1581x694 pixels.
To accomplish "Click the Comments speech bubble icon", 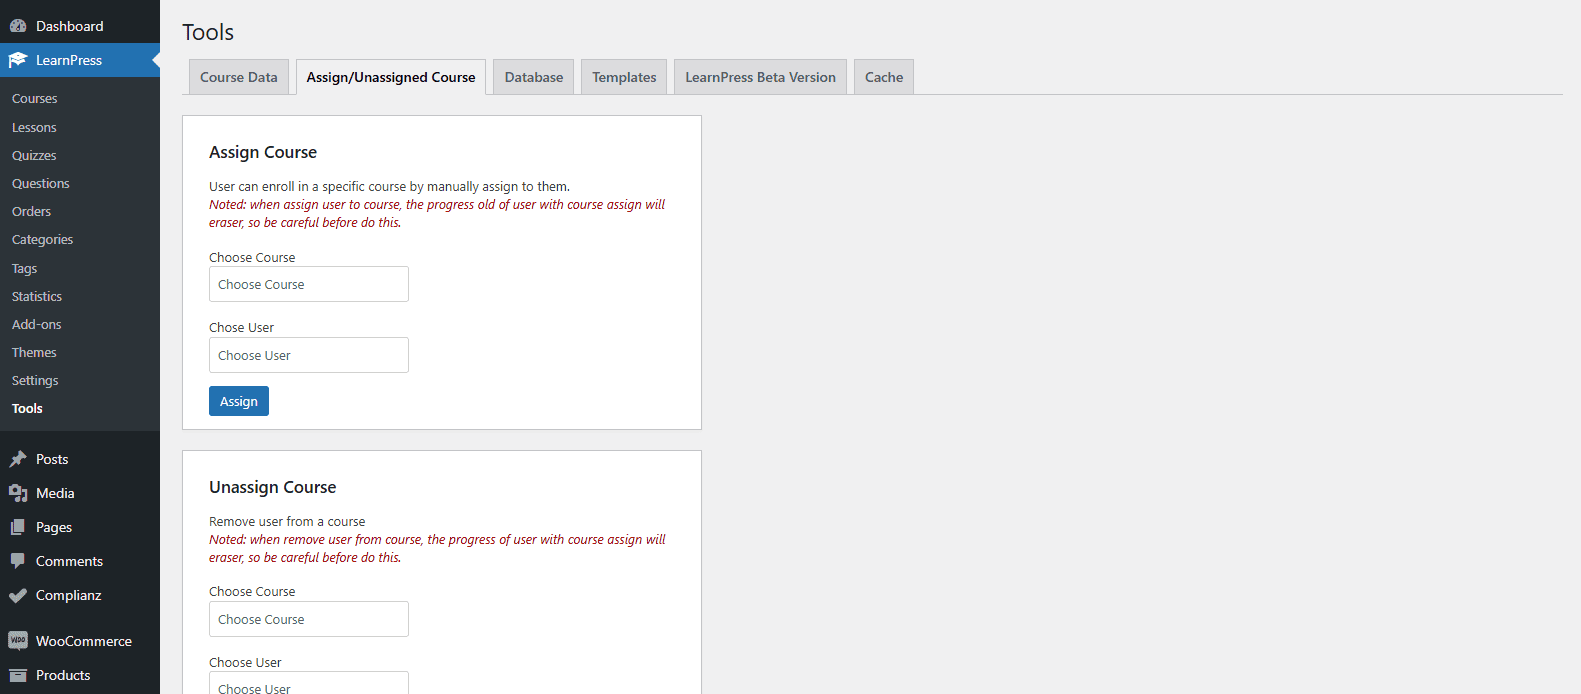I will click(18, 561).
